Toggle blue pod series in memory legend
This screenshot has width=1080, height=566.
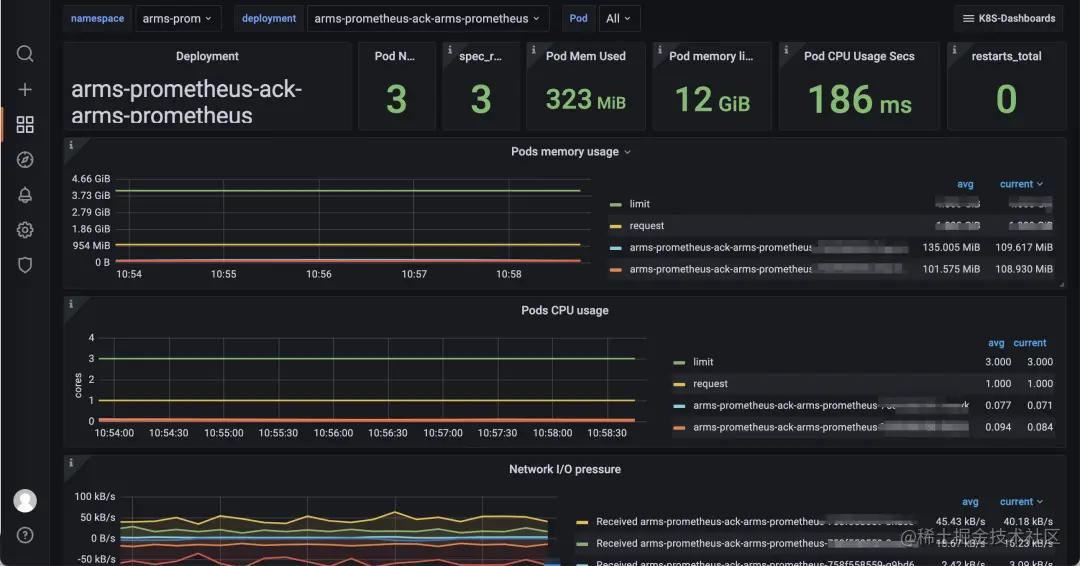(720, 247)
